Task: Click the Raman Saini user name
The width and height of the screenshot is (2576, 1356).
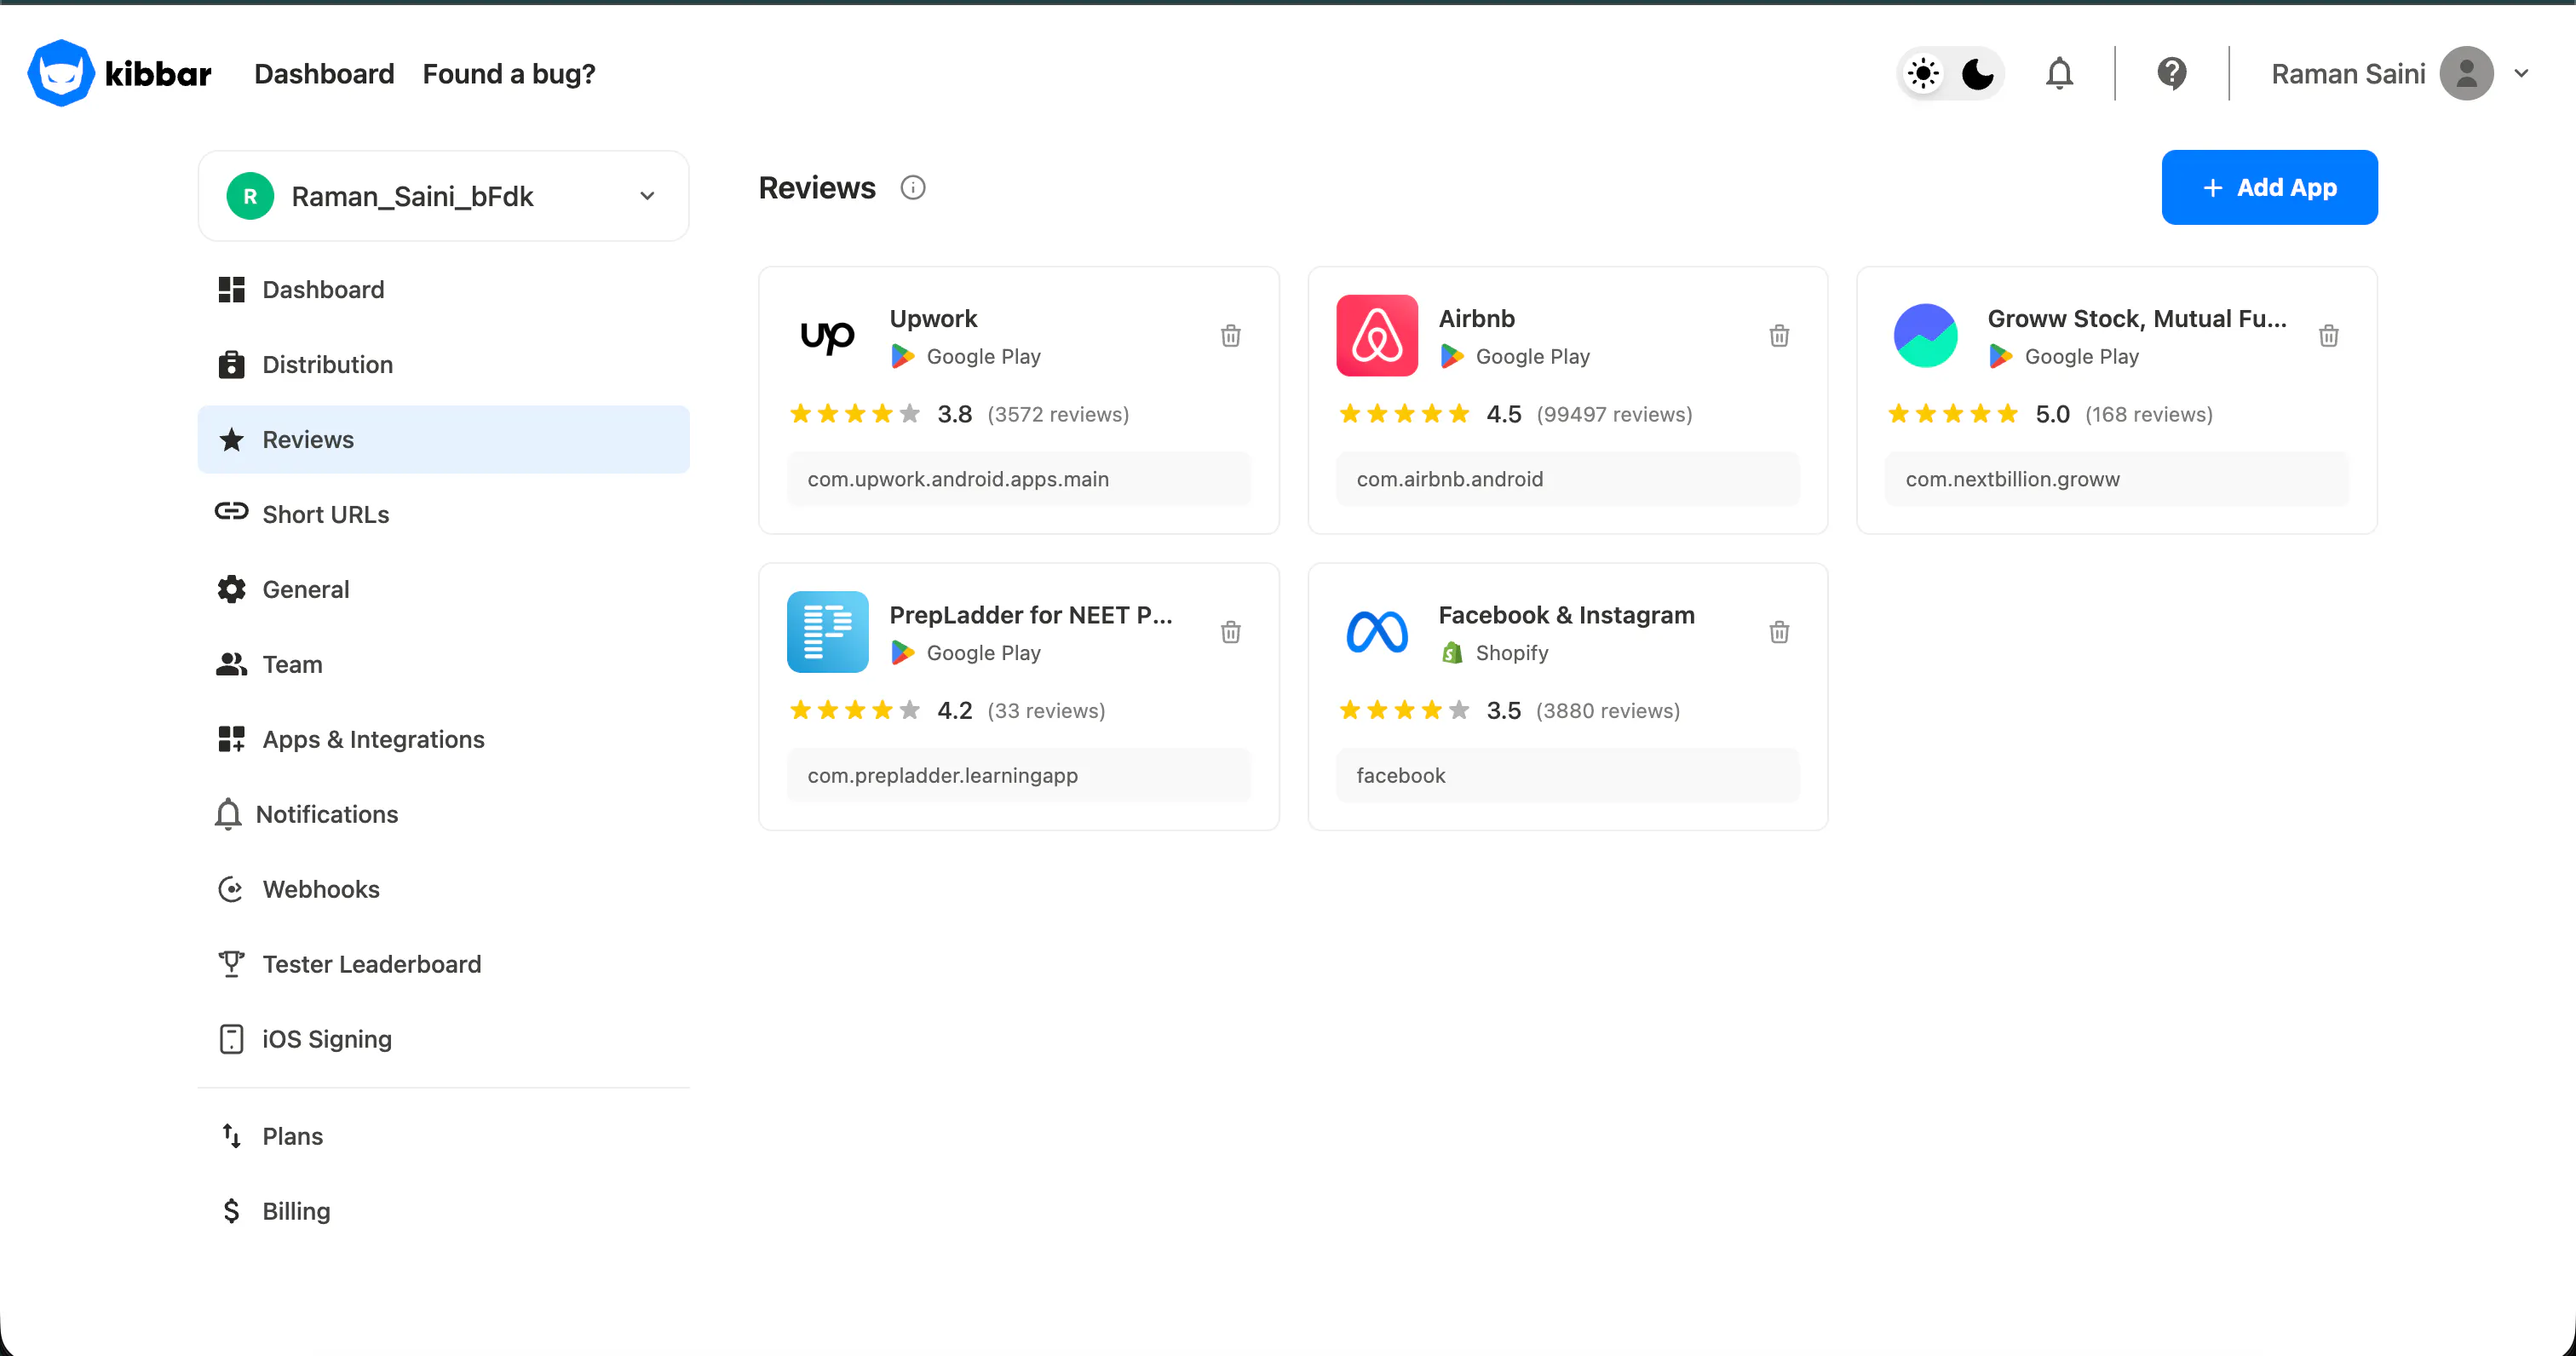Action: (2348, 74)
